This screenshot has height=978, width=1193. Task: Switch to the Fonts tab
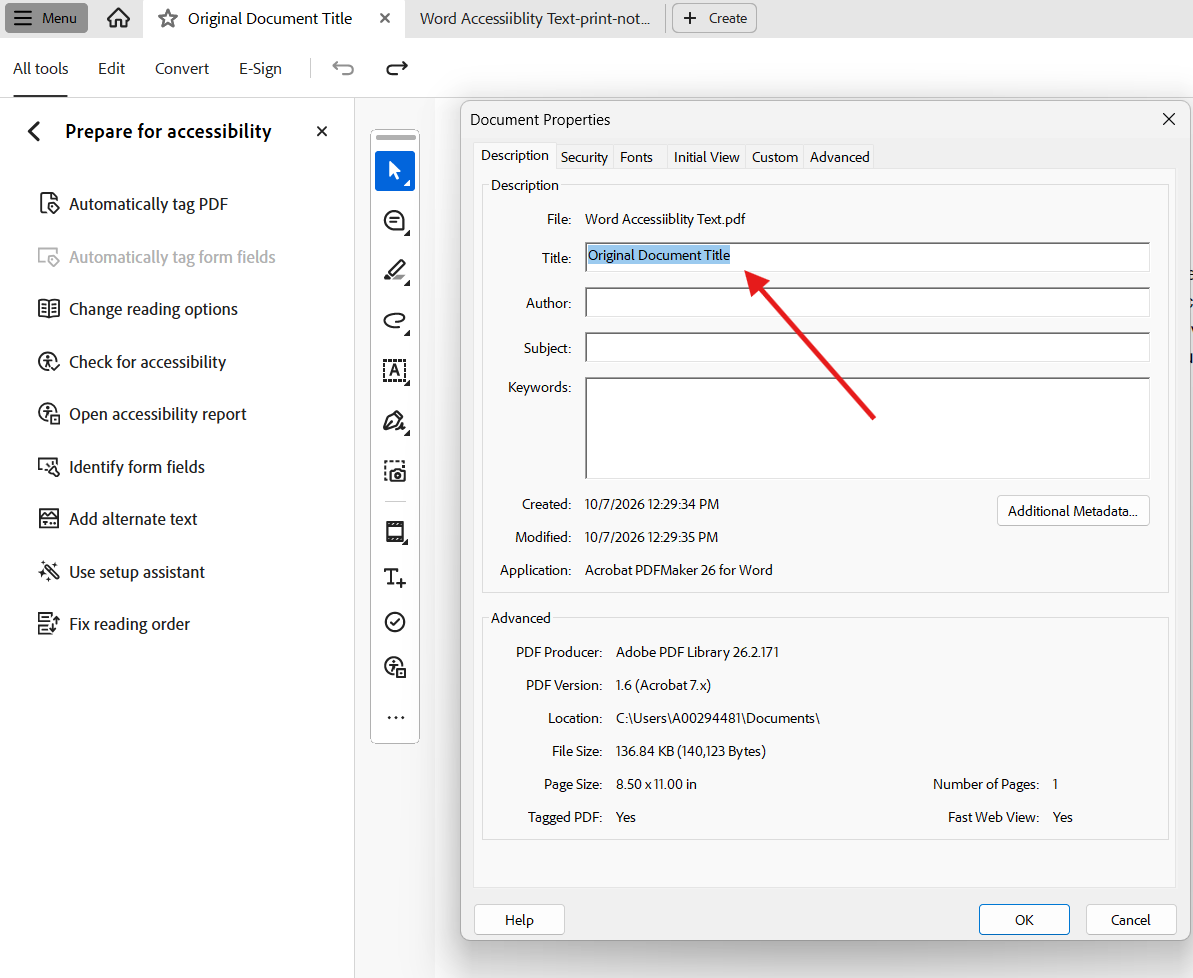(636, 157)
